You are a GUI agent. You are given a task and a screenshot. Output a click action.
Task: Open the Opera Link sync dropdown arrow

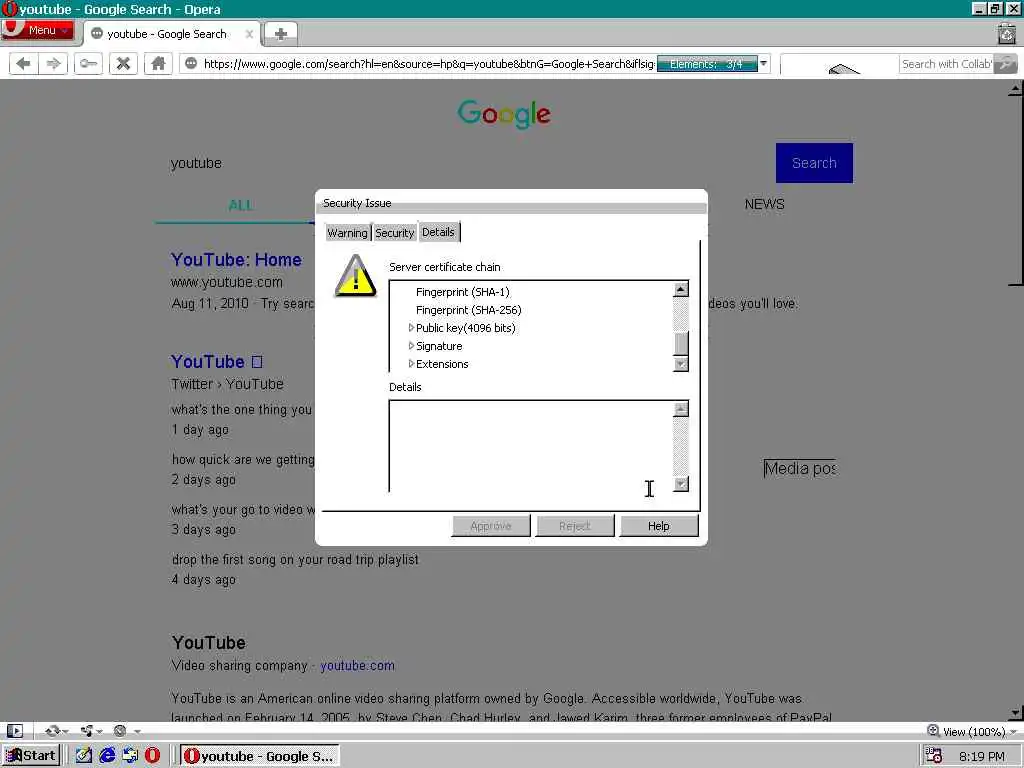(65, 731)
